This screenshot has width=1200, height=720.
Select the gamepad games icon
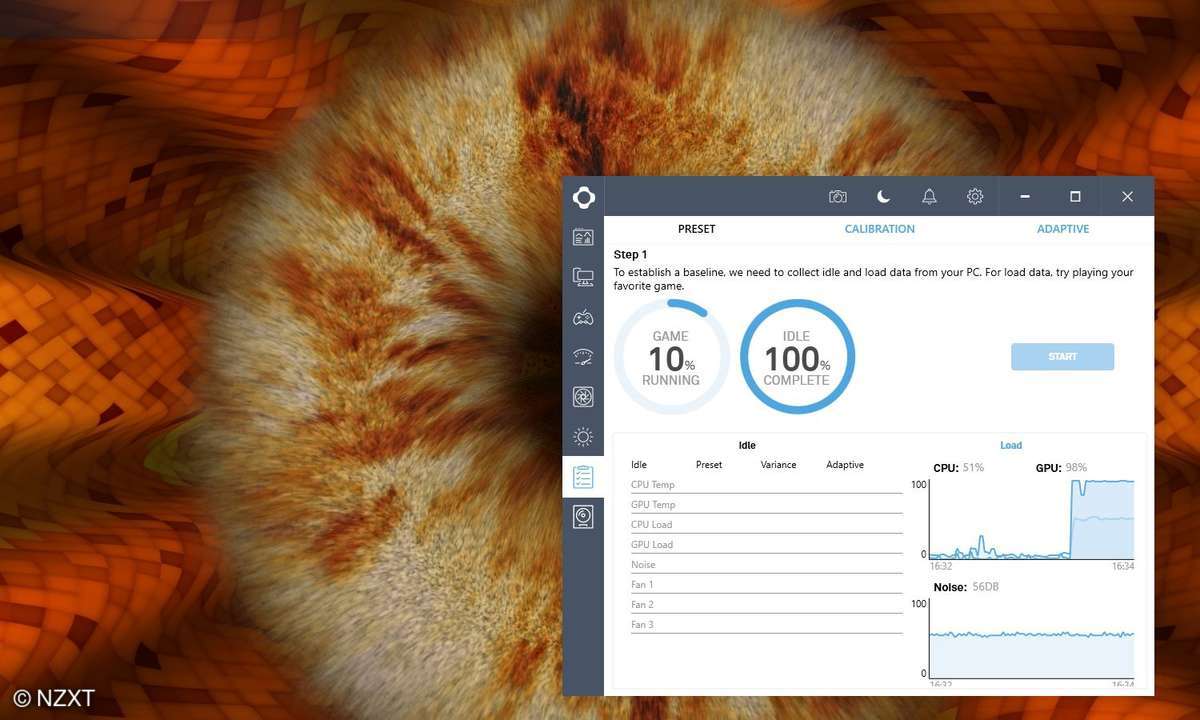pyautogui.click(x=583, y=317)
